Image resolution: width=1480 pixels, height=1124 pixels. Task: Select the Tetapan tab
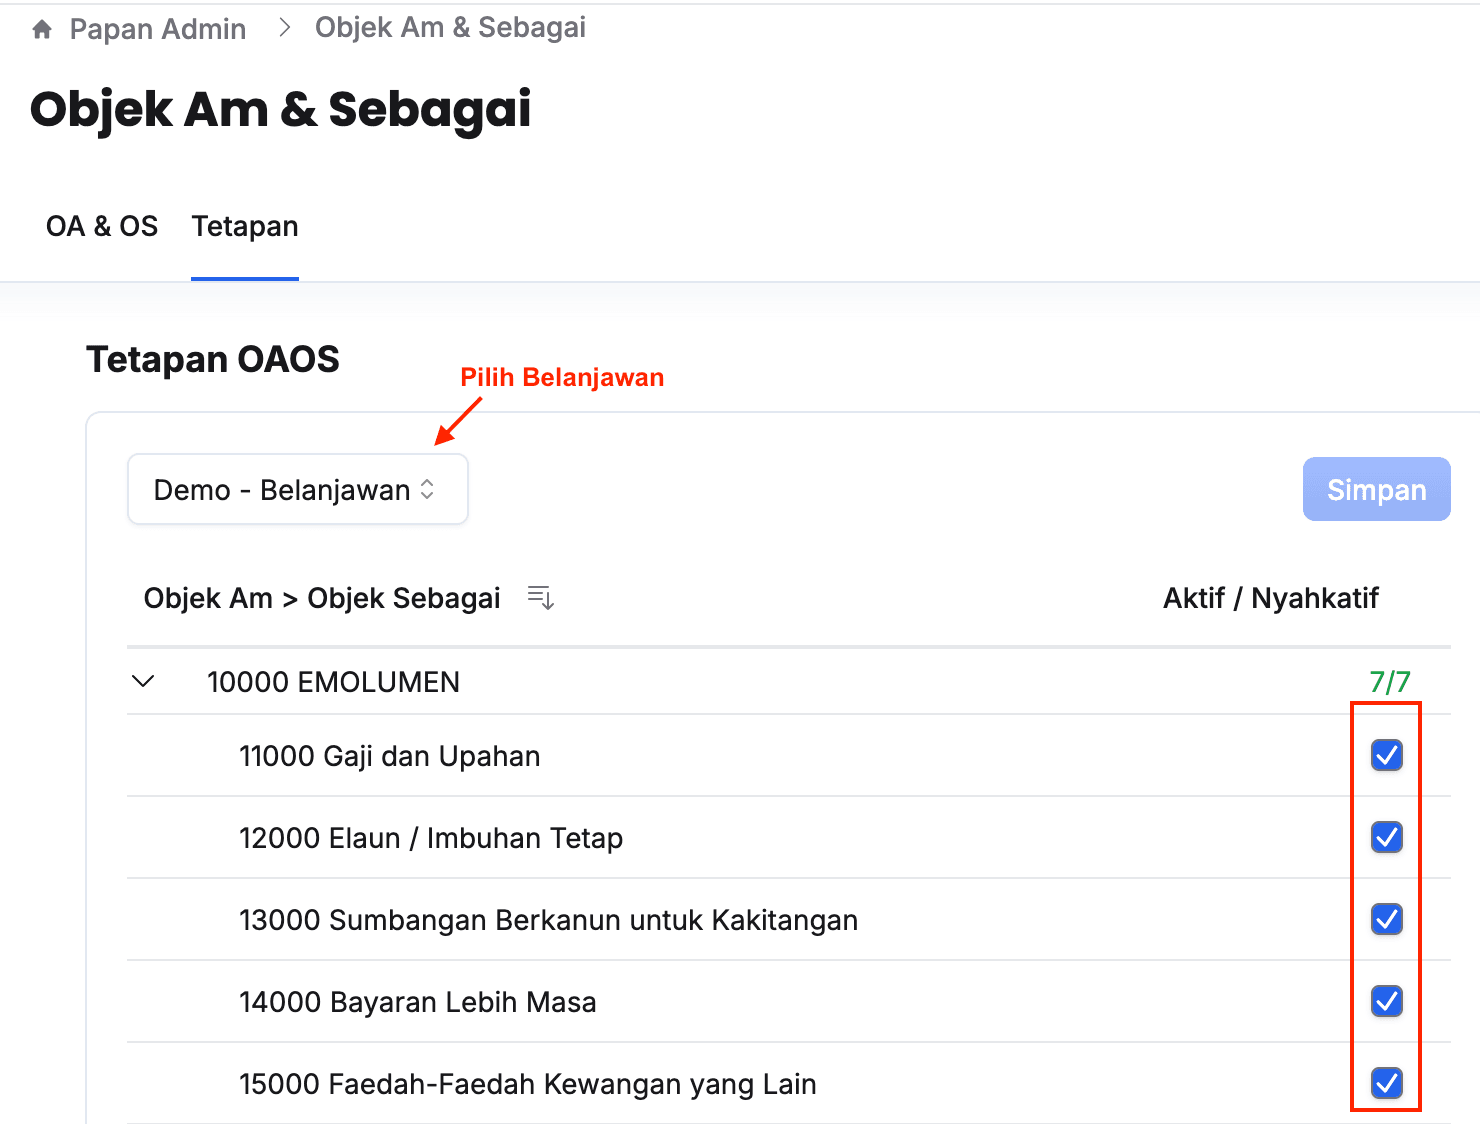[x=245, y=227]
